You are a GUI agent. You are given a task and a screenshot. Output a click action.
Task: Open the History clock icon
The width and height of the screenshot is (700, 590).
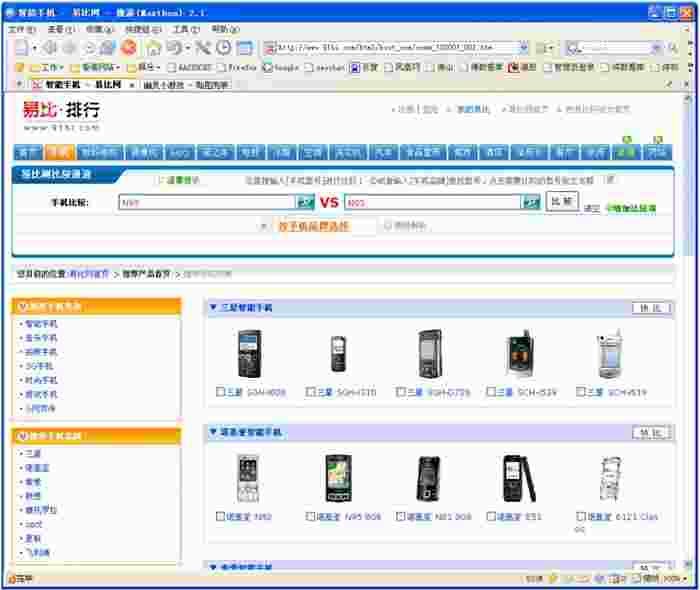[x=224, y=47]
